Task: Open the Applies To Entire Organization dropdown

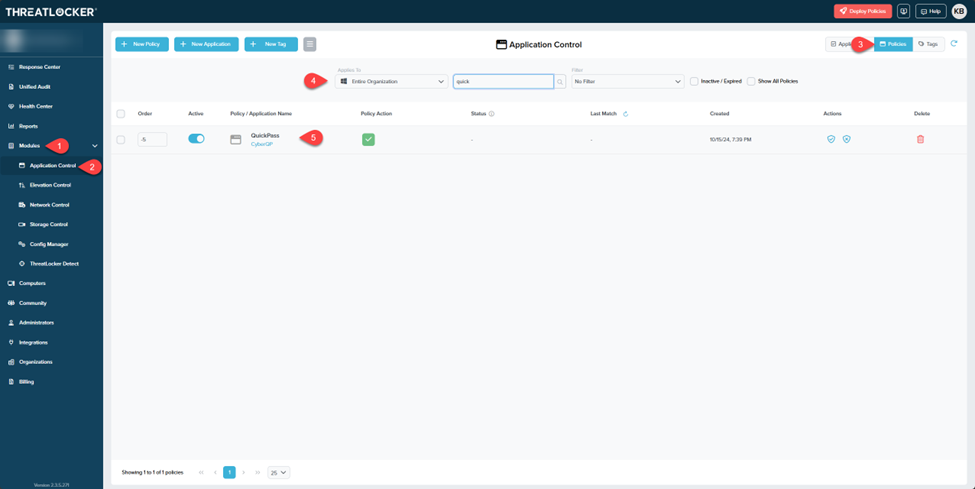Action: pos(391,82)
